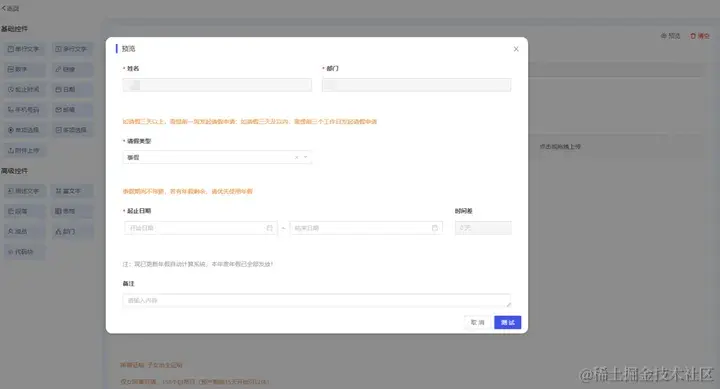
Task: Select the 成员 member control
Action: pyautogui.click(x=24, y=231)
